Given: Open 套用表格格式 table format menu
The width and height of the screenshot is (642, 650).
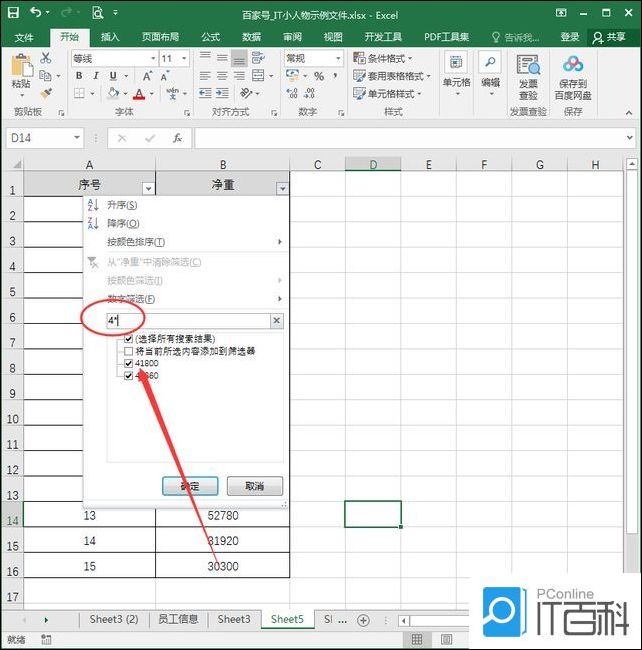Looking at the screenshot, I should (x=392, y=76).
